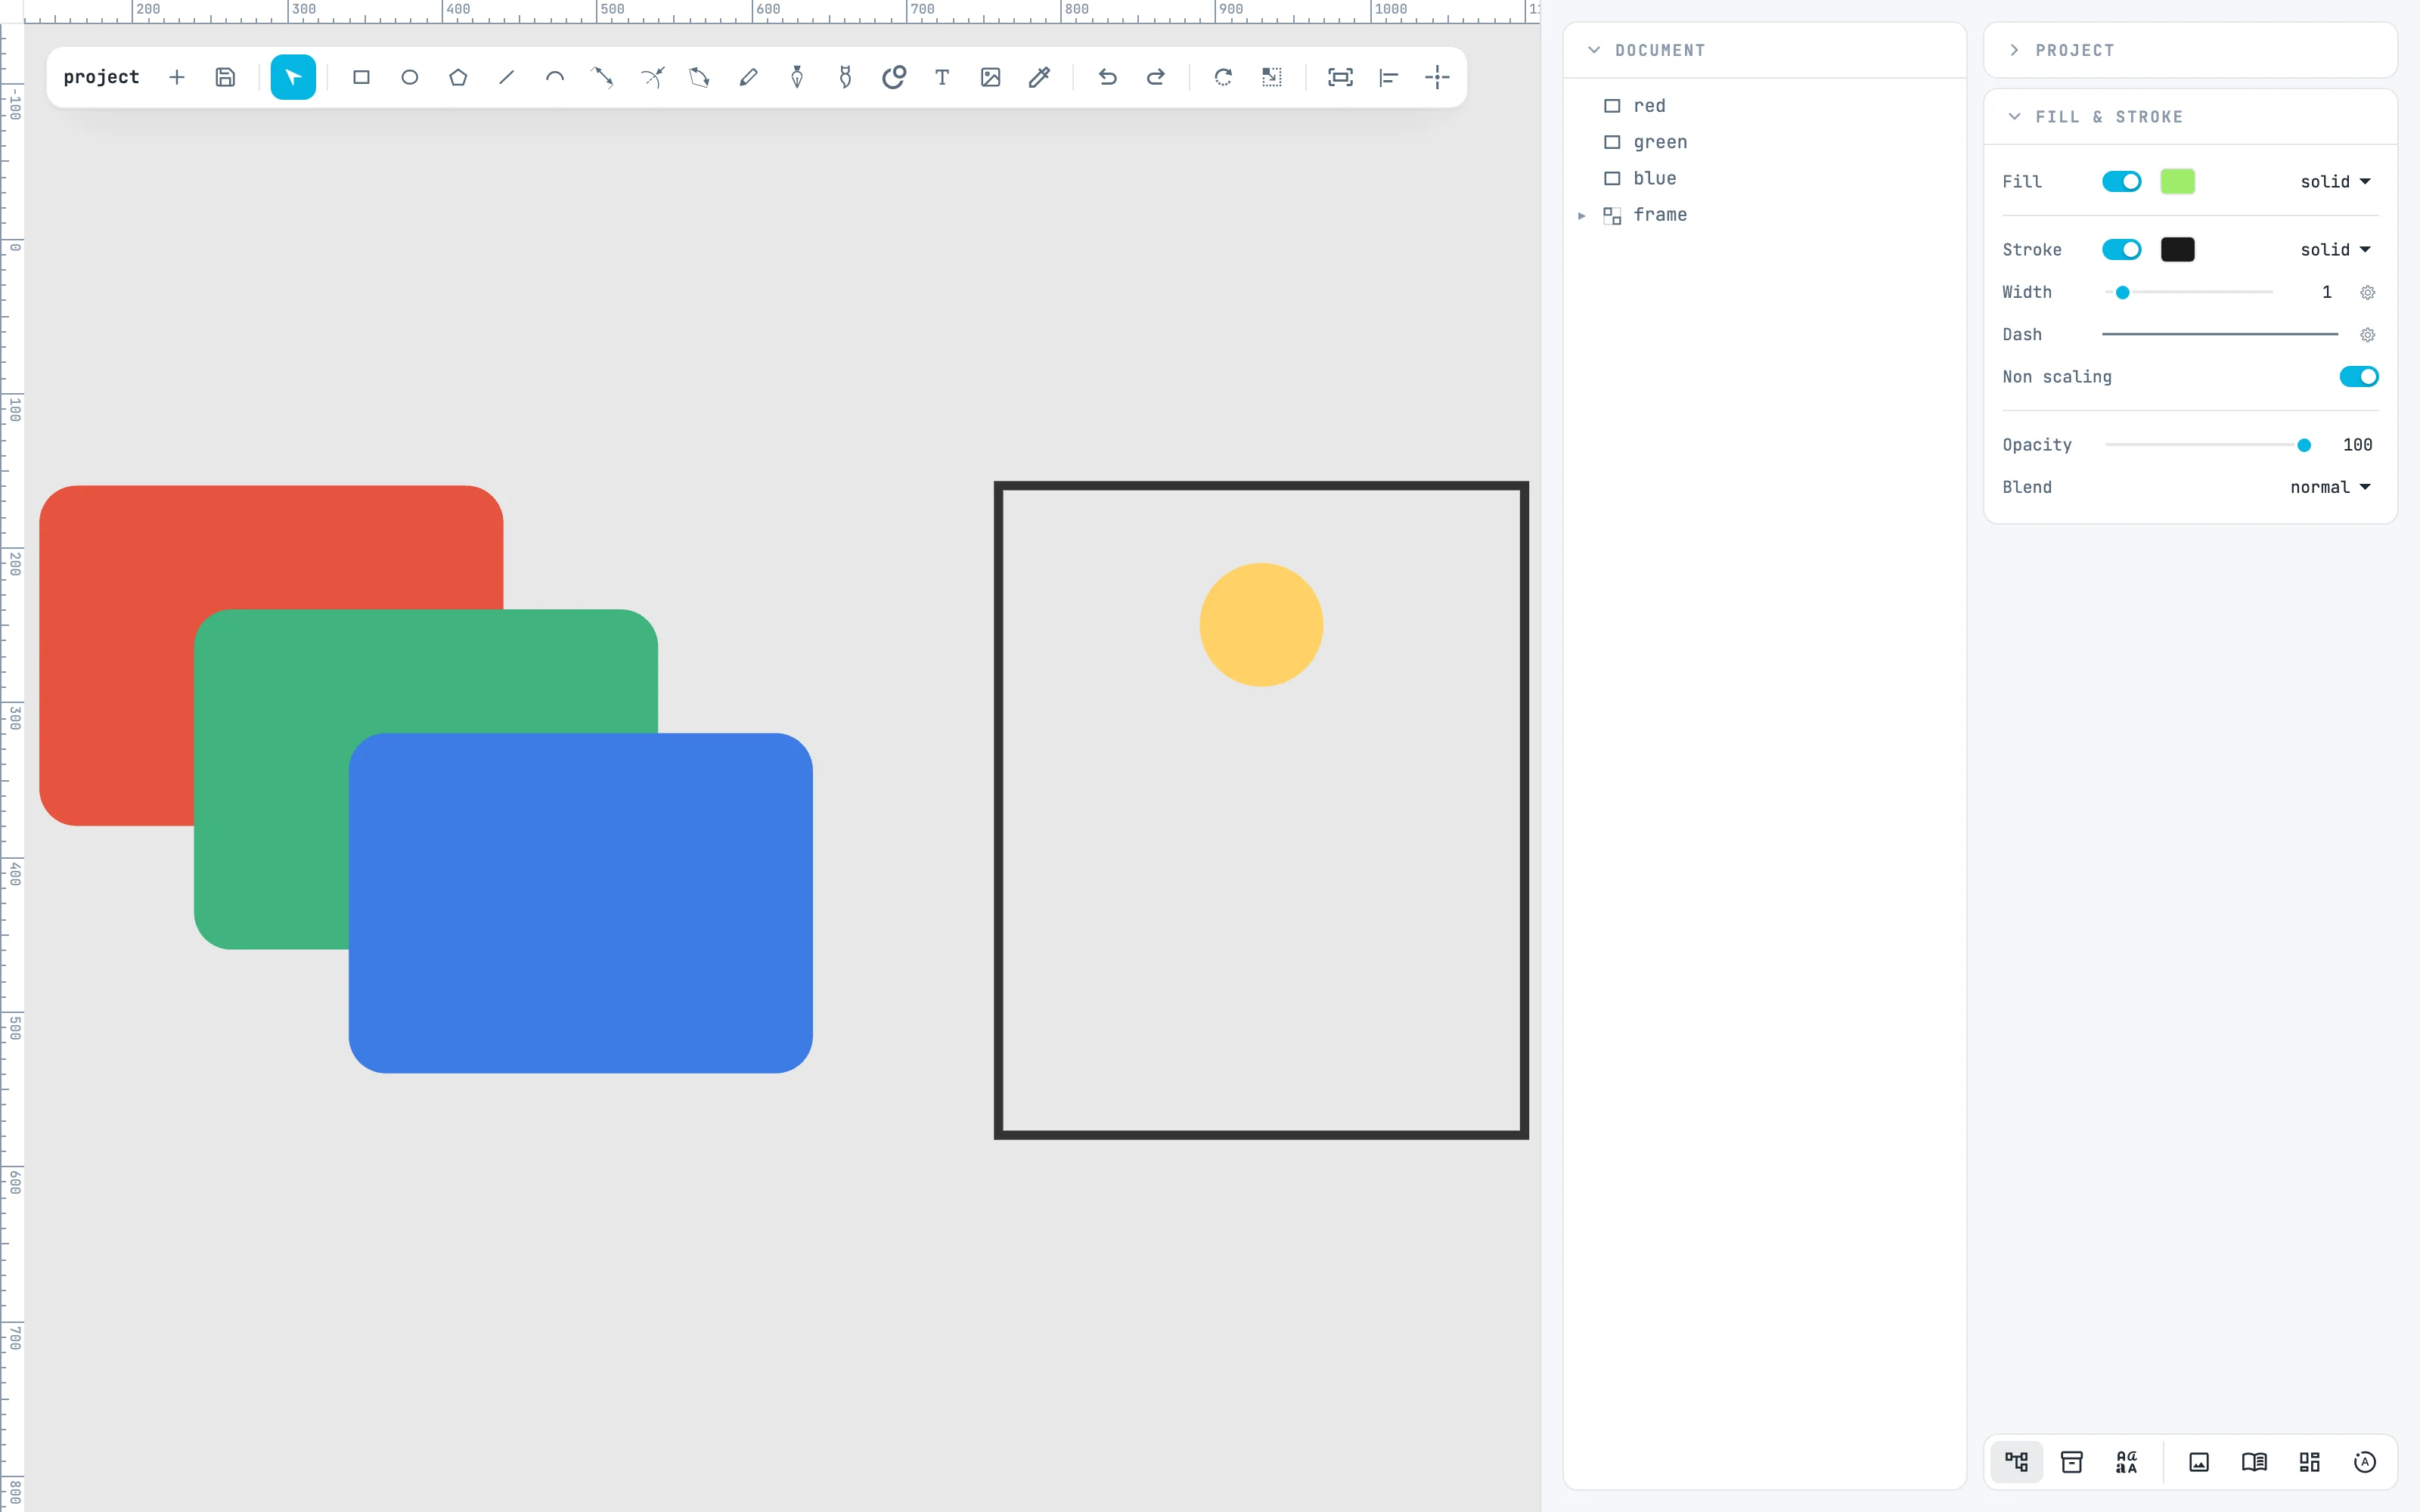Viewport: 2420px width, 1512px height.
Task: Open the Stroke type solid dropdown
Action: pyautogui.click(x=2335, y=249)
